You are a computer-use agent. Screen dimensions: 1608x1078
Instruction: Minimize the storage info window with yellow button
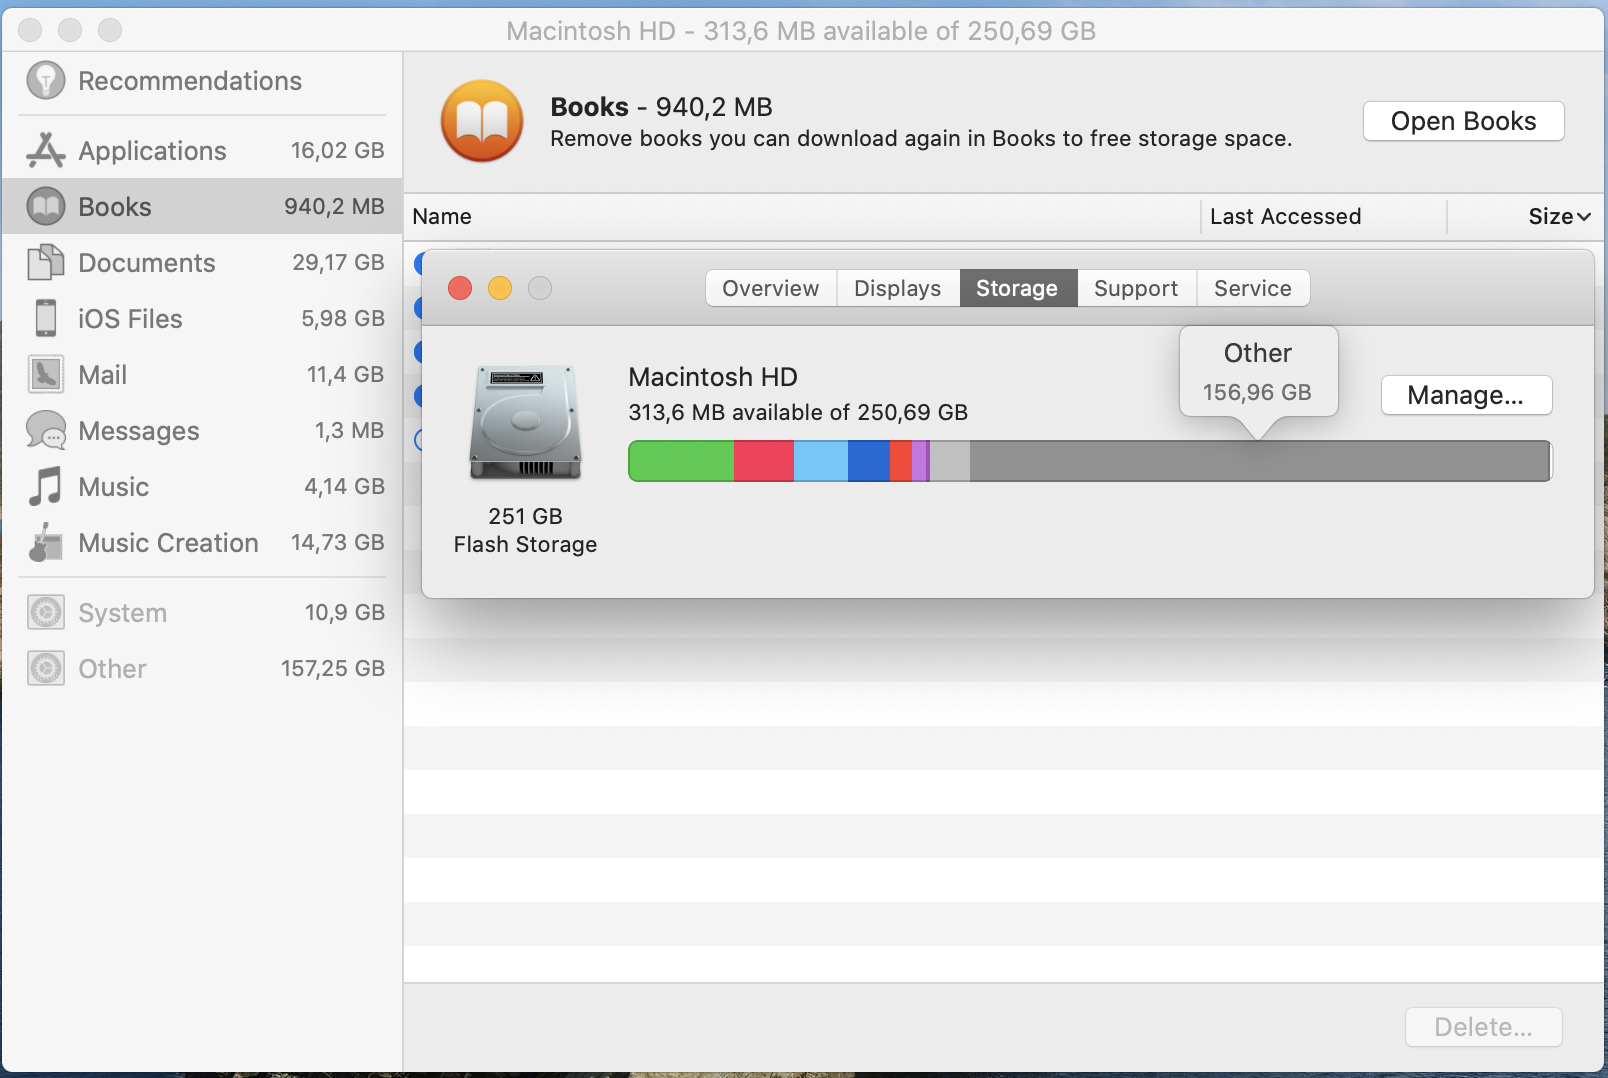tap(500, 289)
